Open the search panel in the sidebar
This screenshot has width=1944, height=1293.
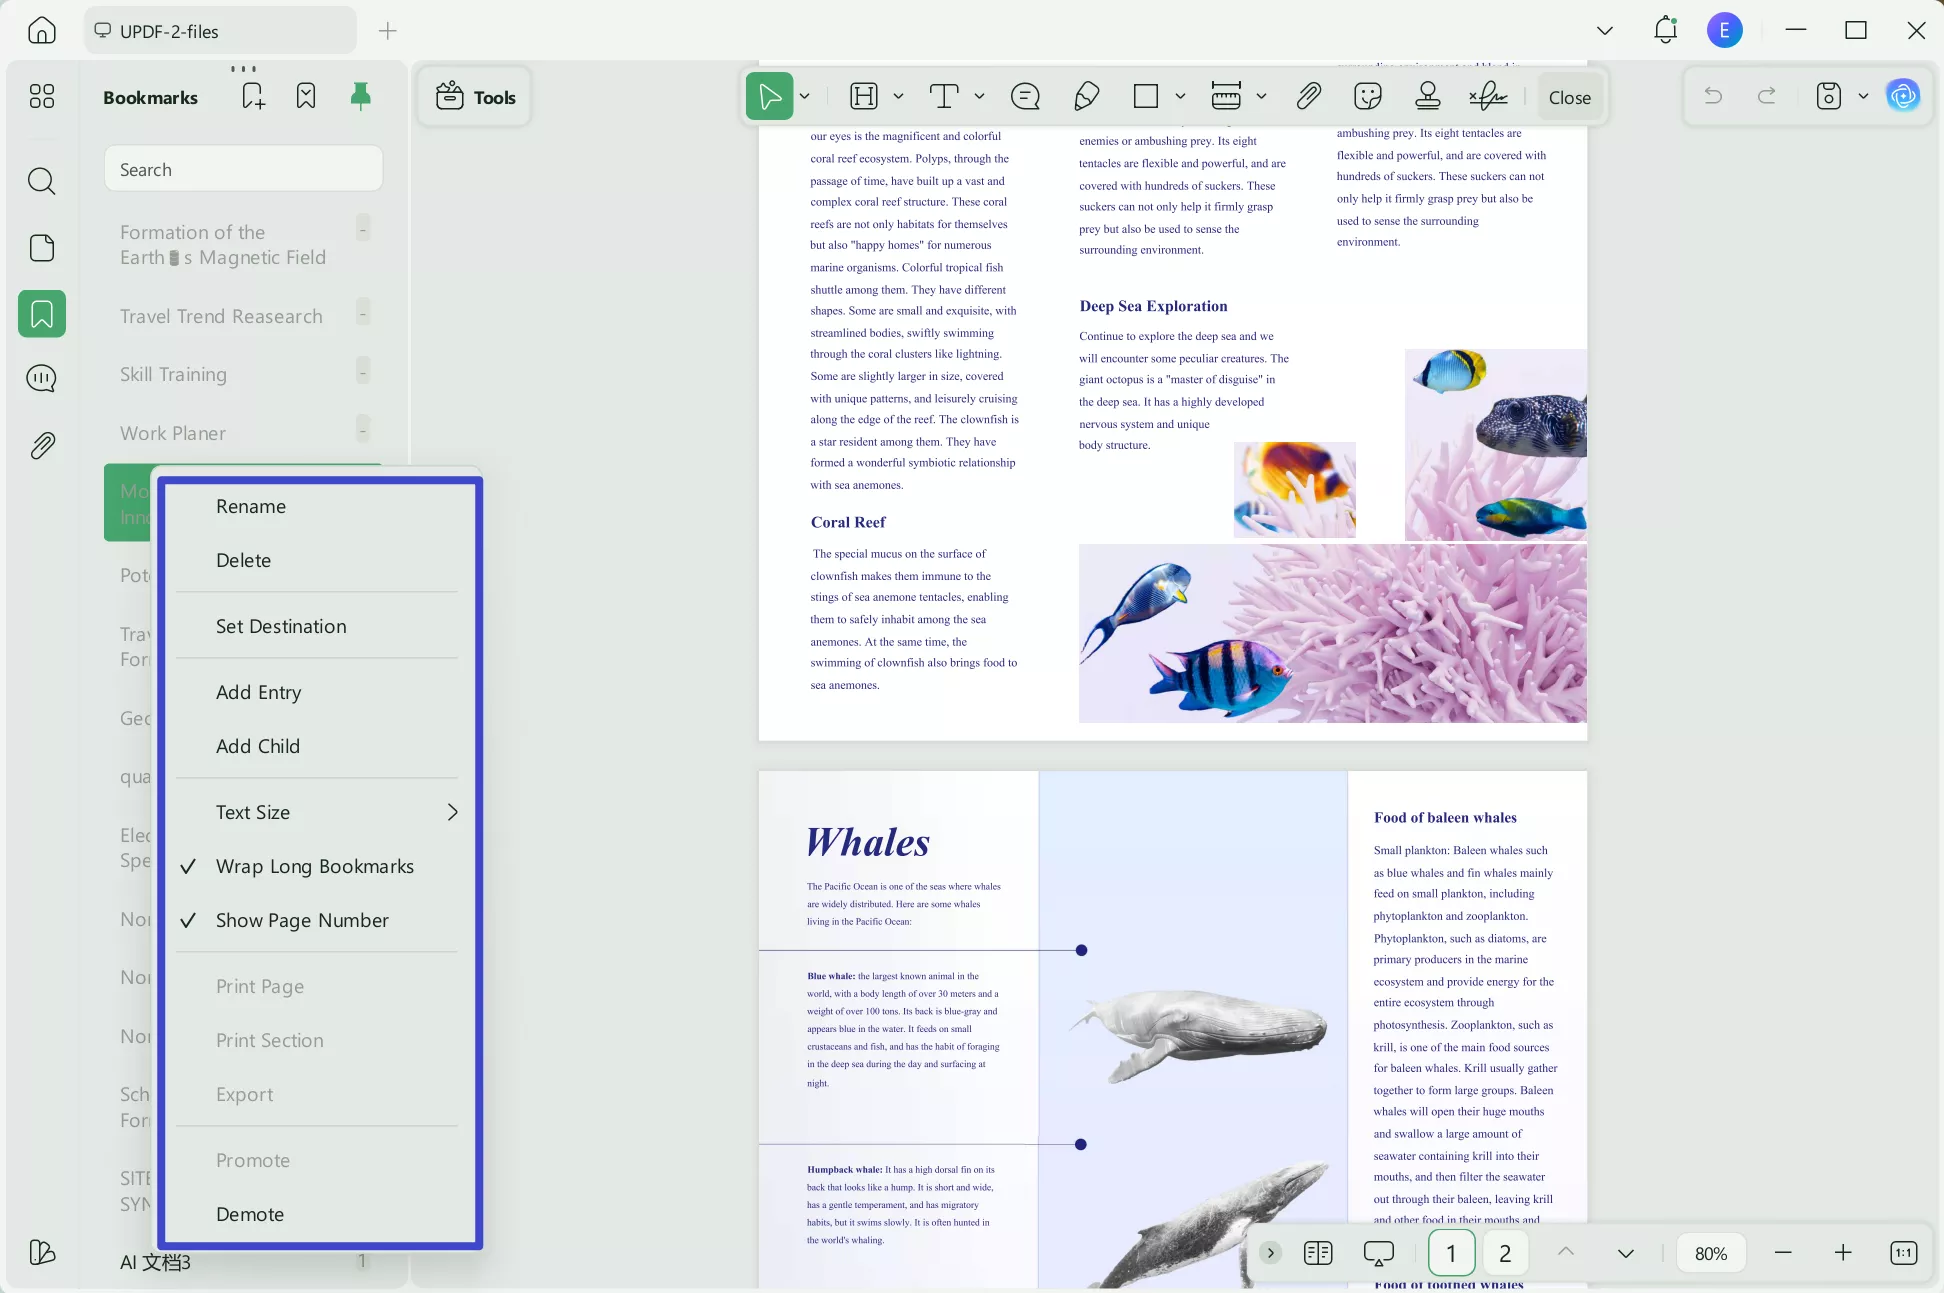(41, 181)
